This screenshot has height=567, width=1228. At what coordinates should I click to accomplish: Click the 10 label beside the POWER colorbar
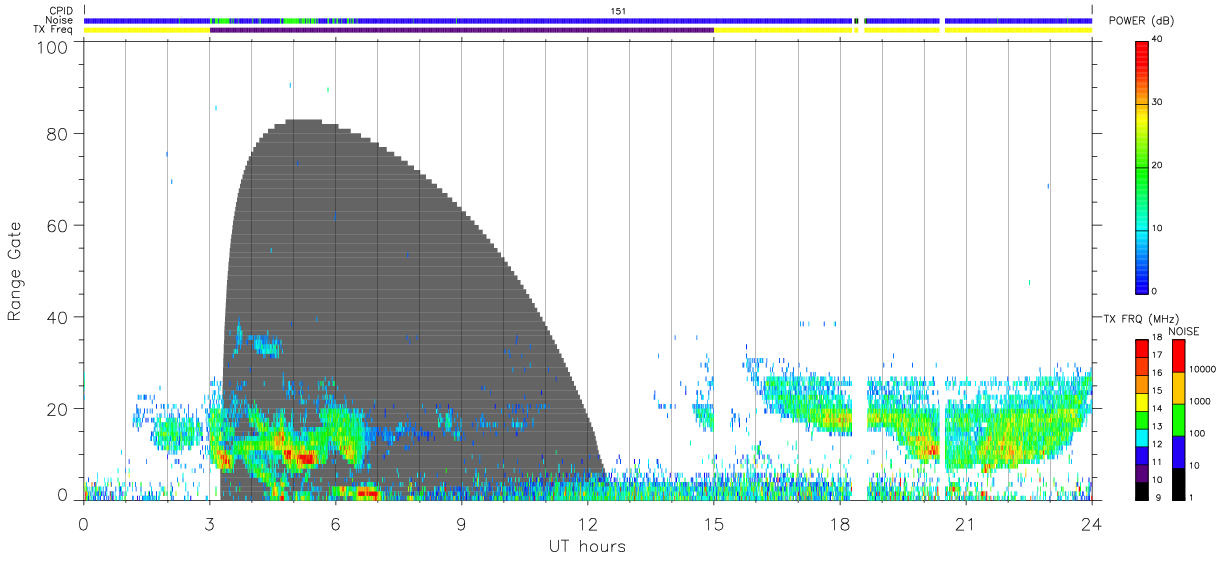click(1157, 228)
